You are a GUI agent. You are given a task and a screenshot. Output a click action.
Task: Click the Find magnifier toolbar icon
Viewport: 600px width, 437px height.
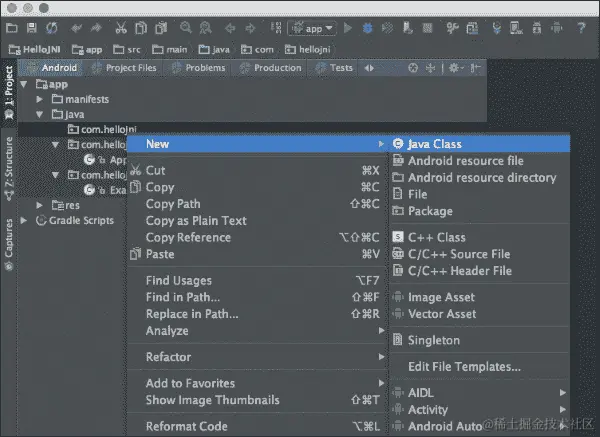(186, 28)
